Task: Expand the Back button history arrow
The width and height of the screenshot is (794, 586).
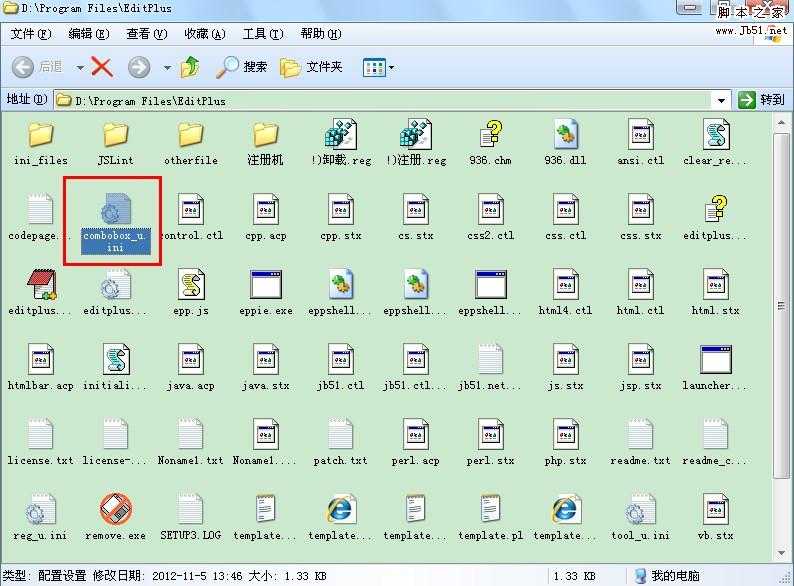Action: [81, 67]
